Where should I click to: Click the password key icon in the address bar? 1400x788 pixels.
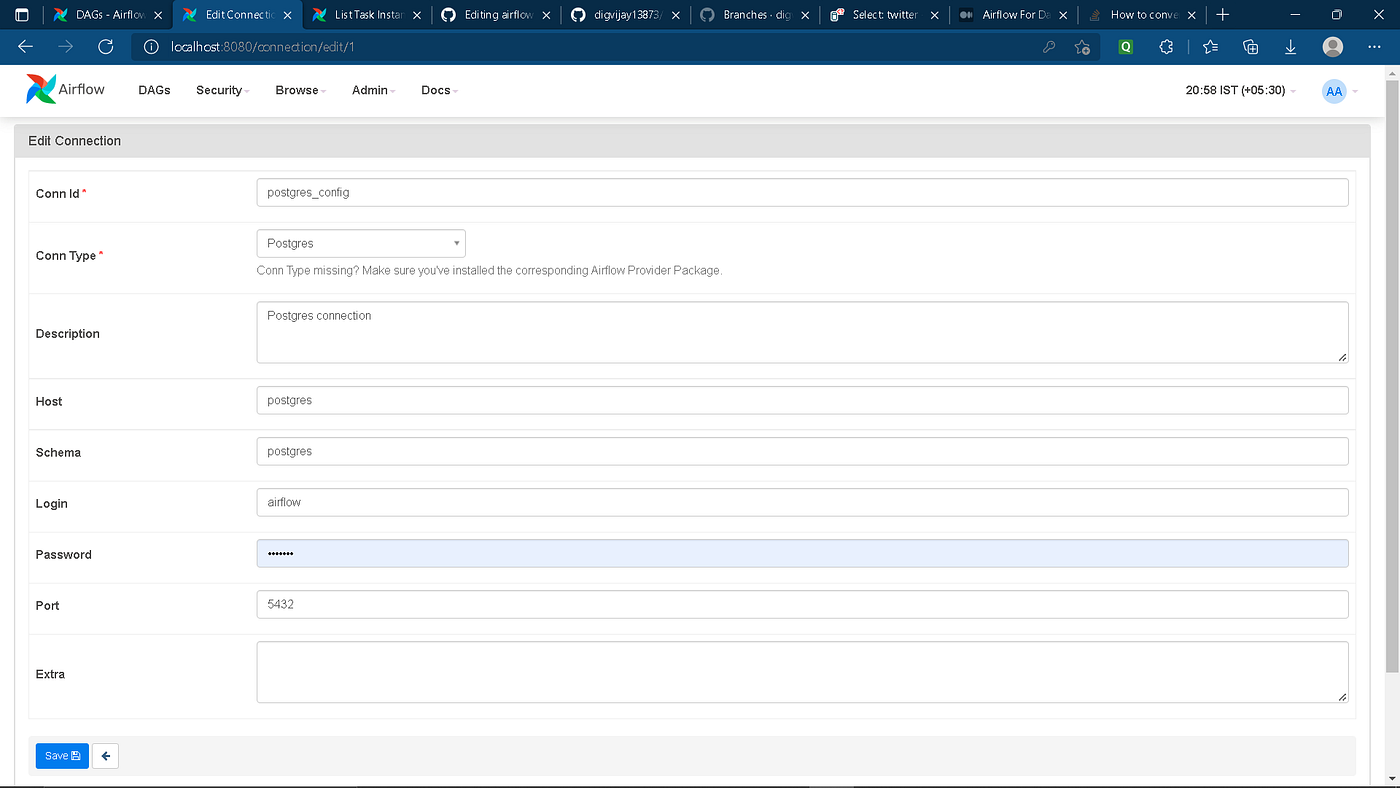pyautogui.click(x=1049, y=47)
